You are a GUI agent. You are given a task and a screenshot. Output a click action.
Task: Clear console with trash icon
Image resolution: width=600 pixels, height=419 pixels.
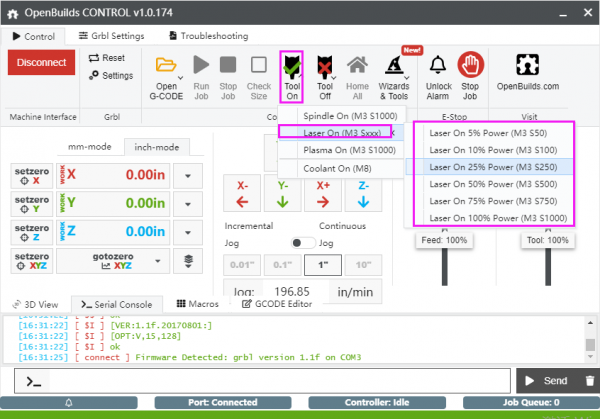pos(590,381)
